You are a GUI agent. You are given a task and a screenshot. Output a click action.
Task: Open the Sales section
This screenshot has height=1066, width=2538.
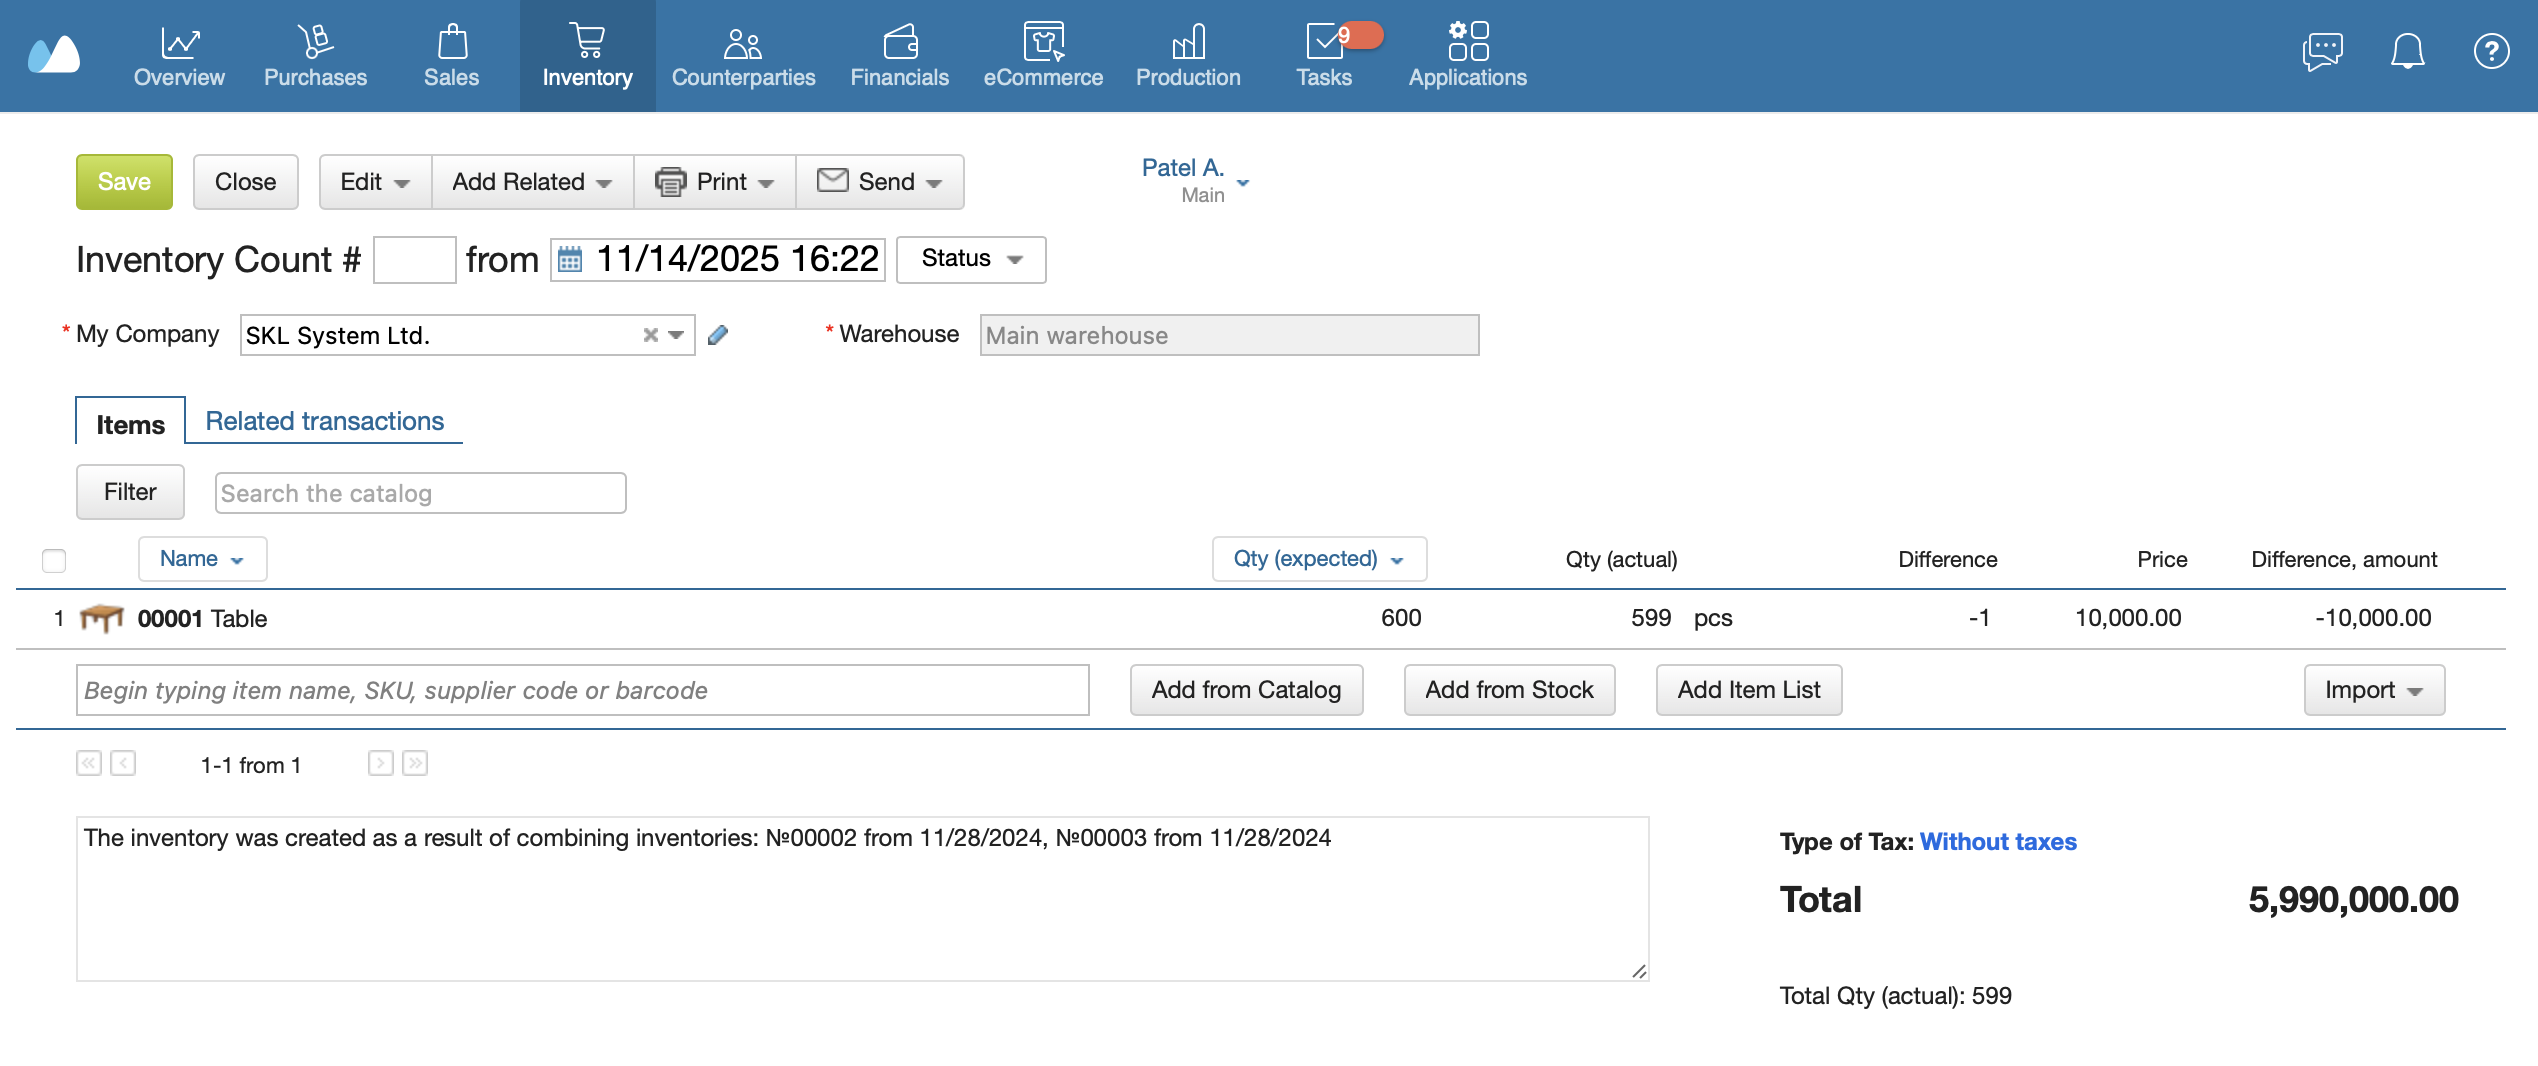pos(452,56)
